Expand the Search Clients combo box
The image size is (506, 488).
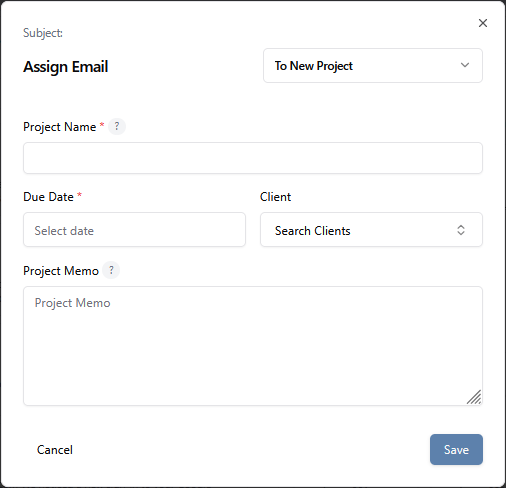[371, 230]
